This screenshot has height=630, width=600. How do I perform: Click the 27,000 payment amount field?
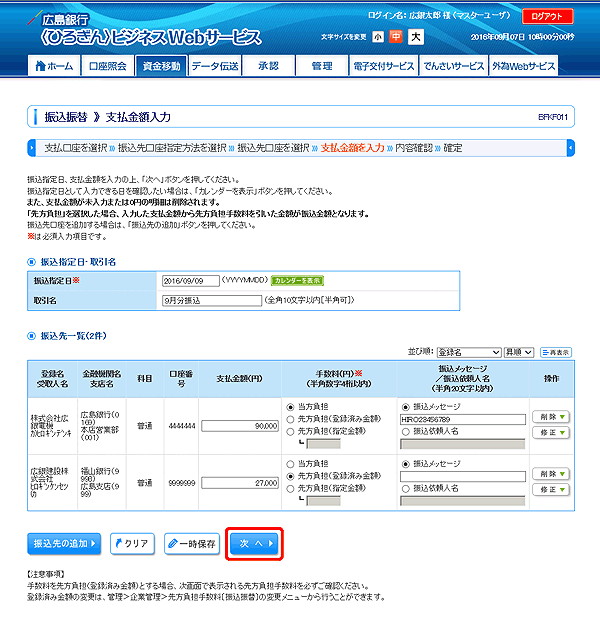[240, 483]
